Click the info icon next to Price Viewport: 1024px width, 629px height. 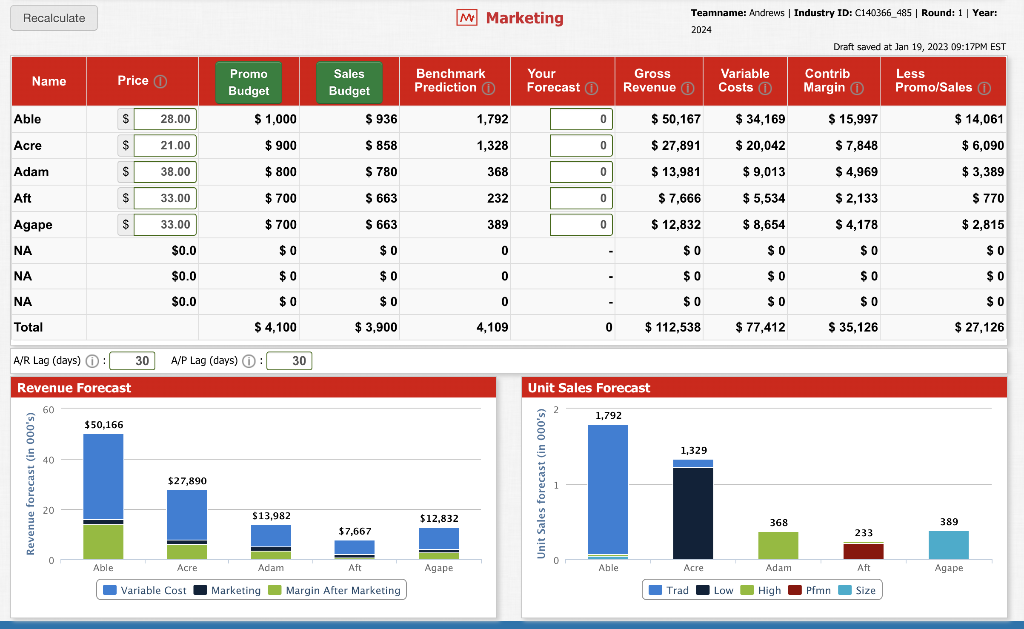click(x=159, y=81)
